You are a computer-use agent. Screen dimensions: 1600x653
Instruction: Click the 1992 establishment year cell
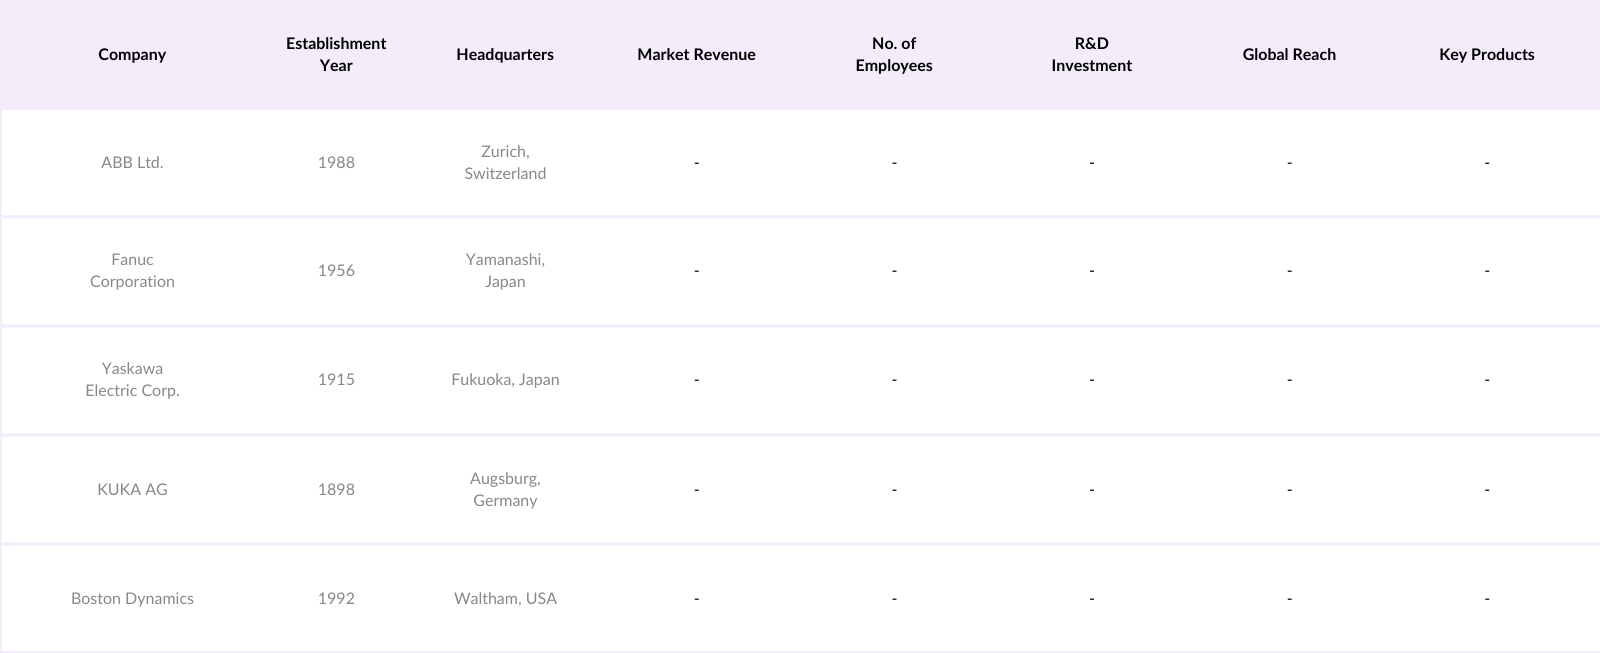click(x=336, y=598)
